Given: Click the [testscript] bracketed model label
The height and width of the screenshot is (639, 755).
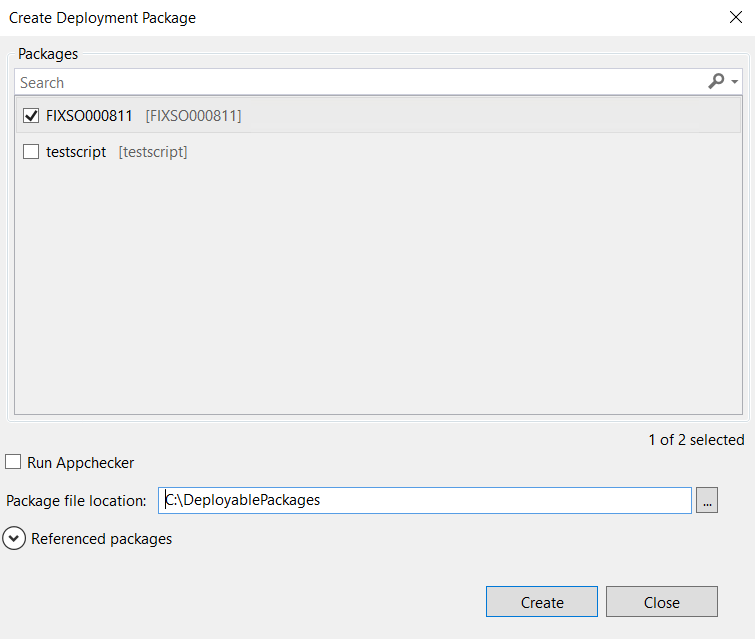Looking at the screenshot, I should [153, 152].
